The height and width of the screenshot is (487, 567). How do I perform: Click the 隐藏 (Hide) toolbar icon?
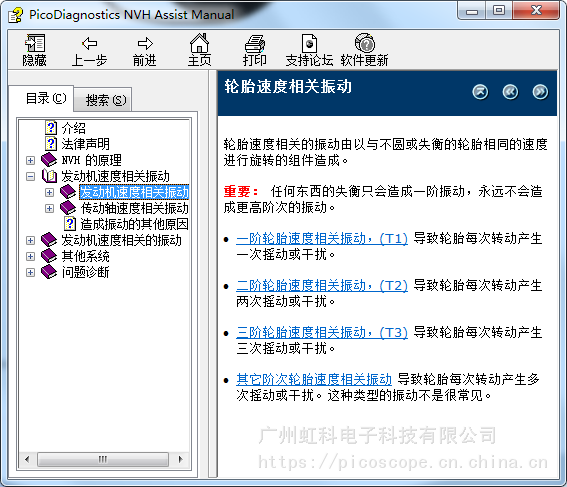[35, 43]
